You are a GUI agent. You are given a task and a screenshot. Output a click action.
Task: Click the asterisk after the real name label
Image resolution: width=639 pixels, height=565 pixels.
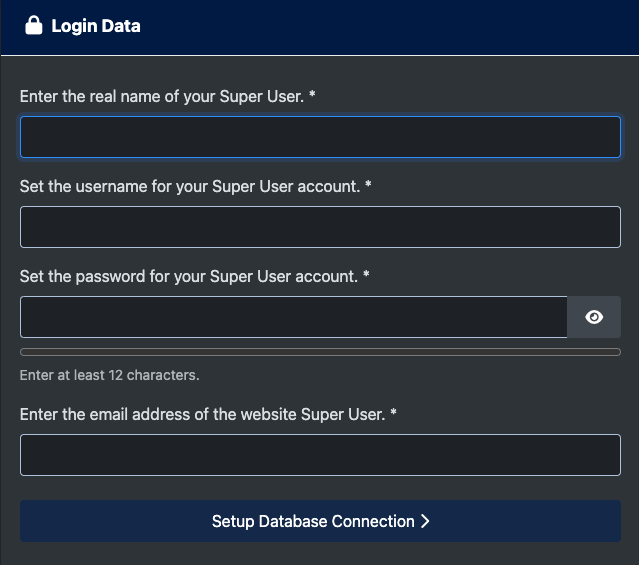(313, 96)
